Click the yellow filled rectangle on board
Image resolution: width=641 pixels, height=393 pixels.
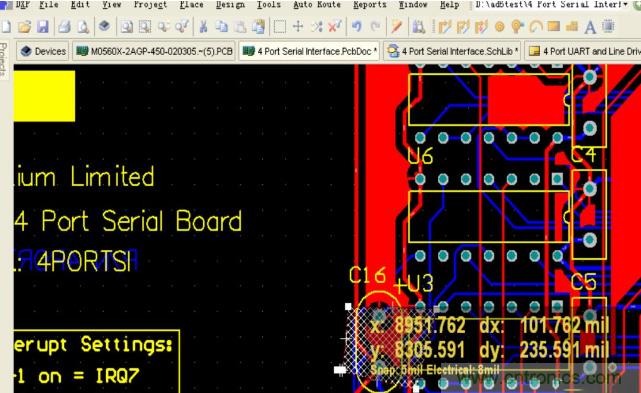[x=44, y=96]
